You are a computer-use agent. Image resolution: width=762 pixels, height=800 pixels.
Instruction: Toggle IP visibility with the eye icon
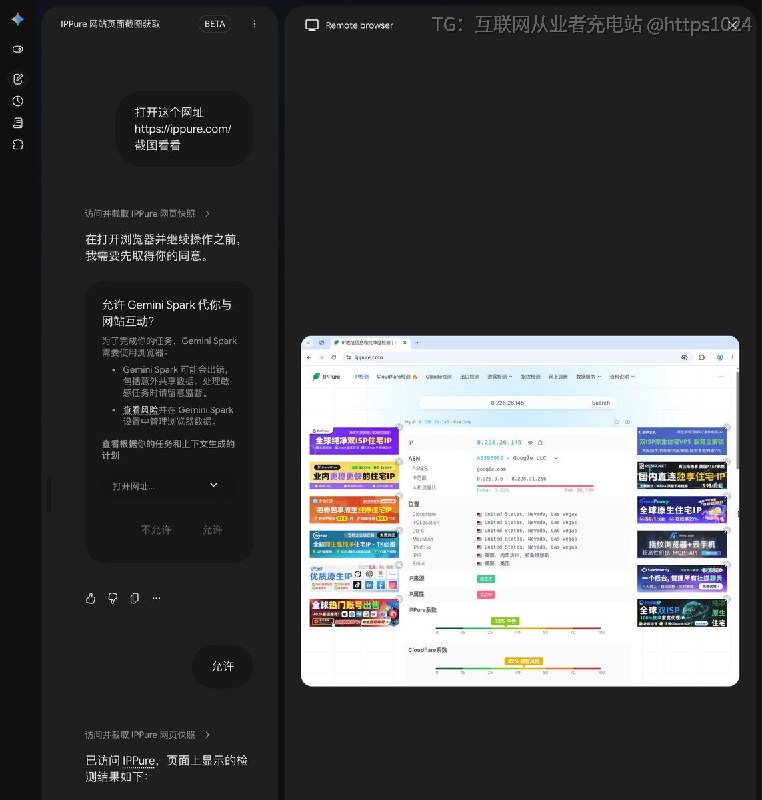point(530,442)
